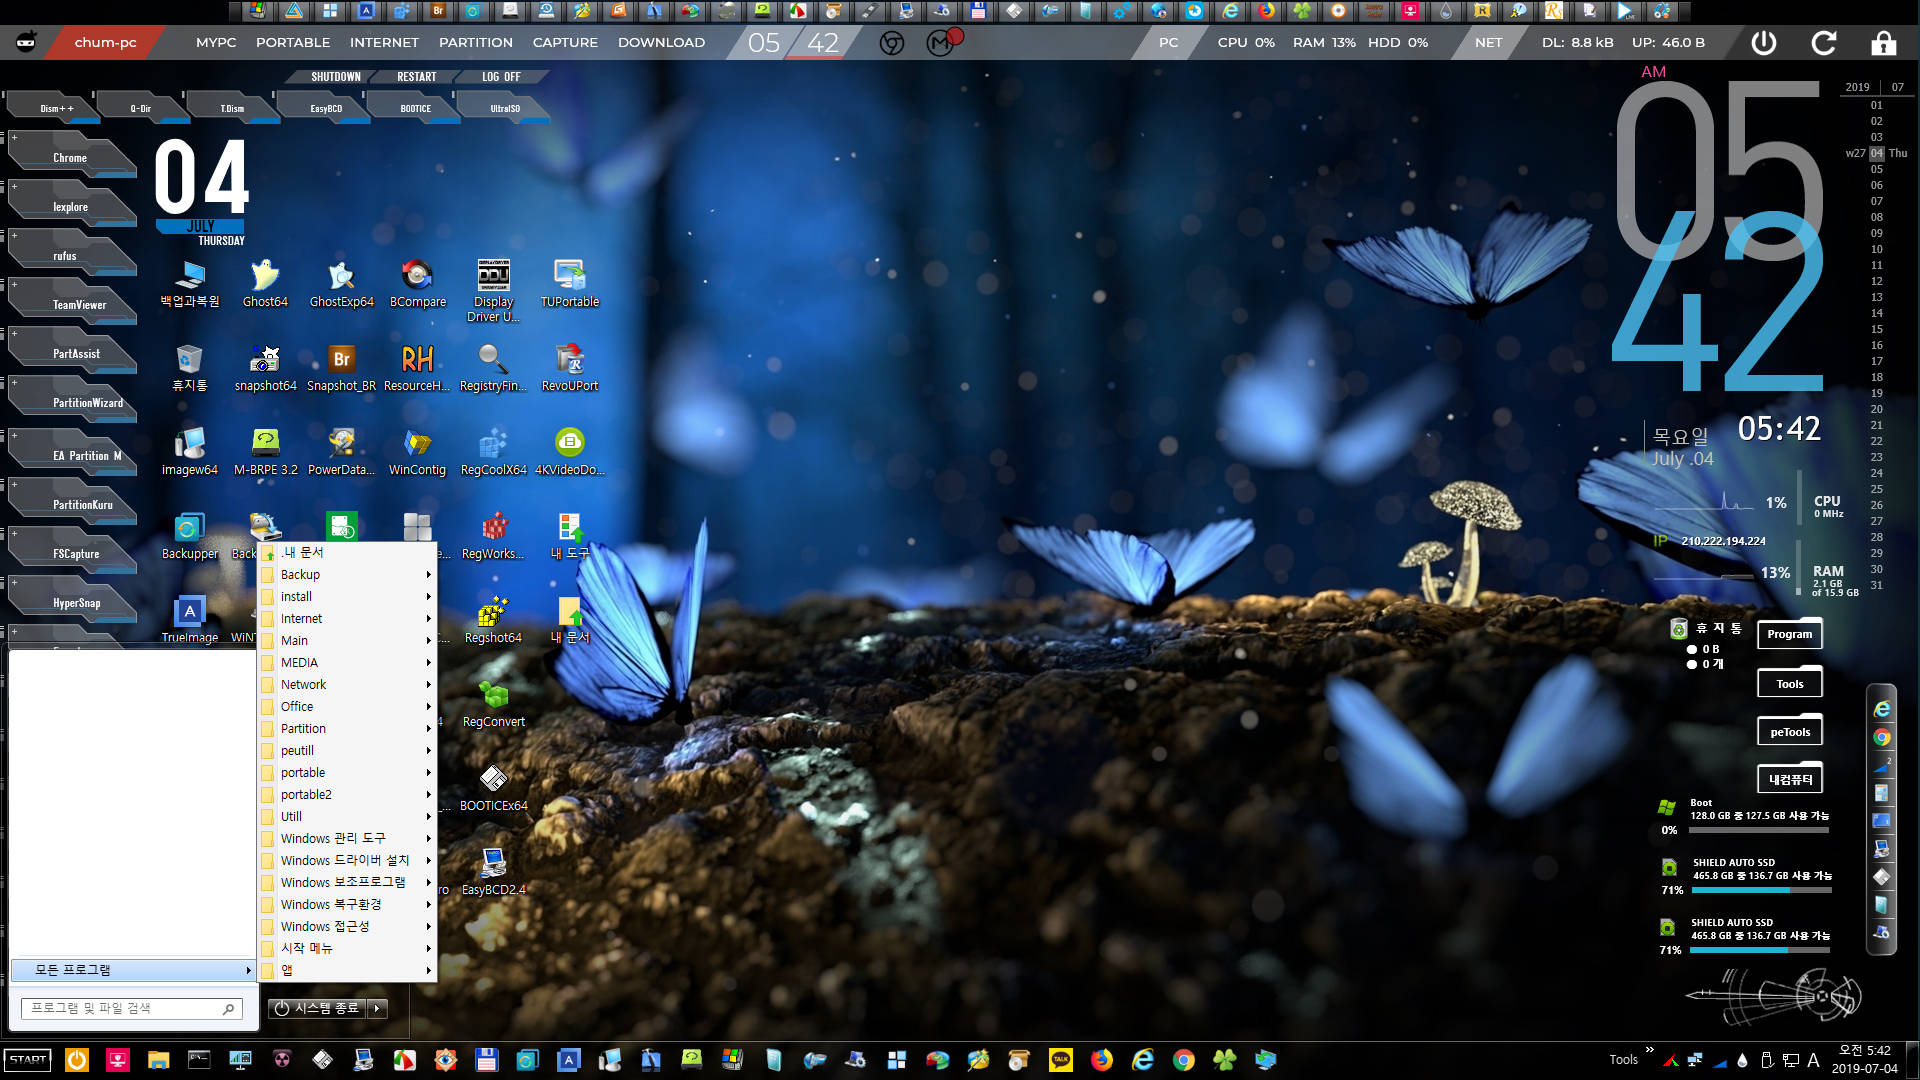The height and width of the screenshot is (1080, 1920).
Task: Launch the TUPortable desktop icon
Action: pyautogui.click(x=569, y=284)
